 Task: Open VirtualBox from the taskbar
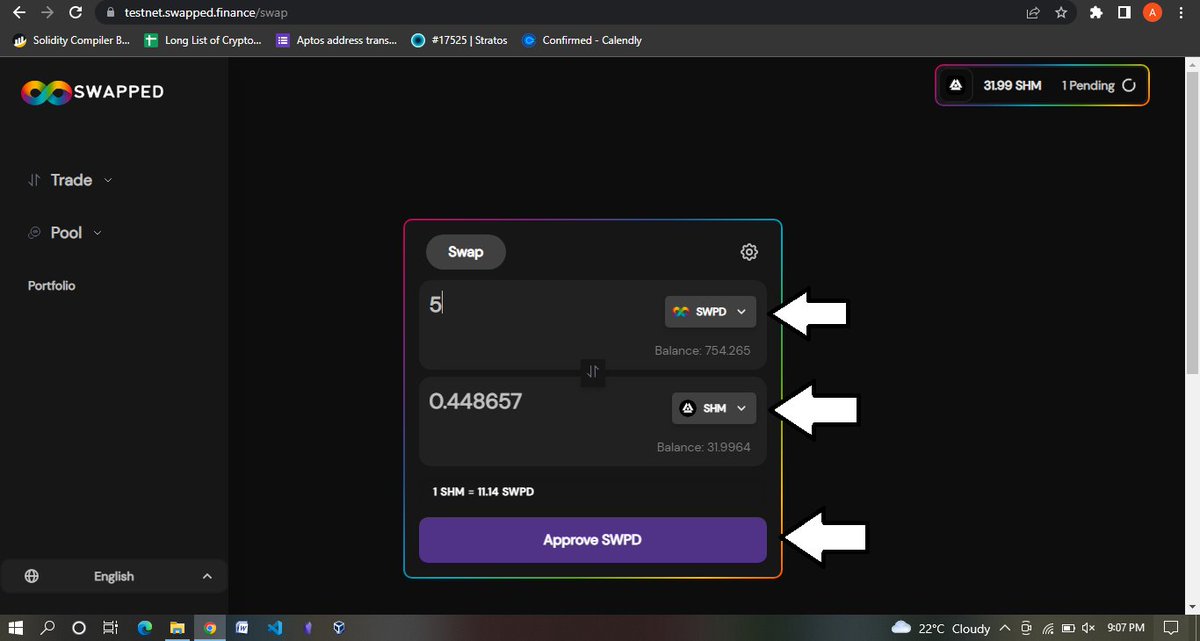(340, 628)
